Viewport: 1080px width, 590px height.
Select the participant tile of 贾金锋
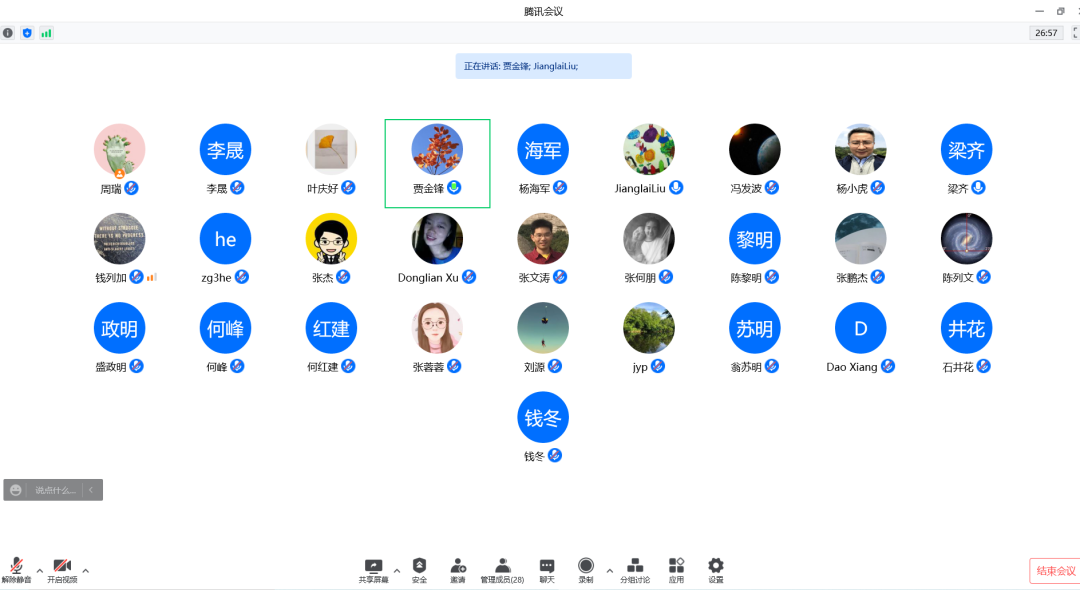pyautogui.click(x=437, y=163)
